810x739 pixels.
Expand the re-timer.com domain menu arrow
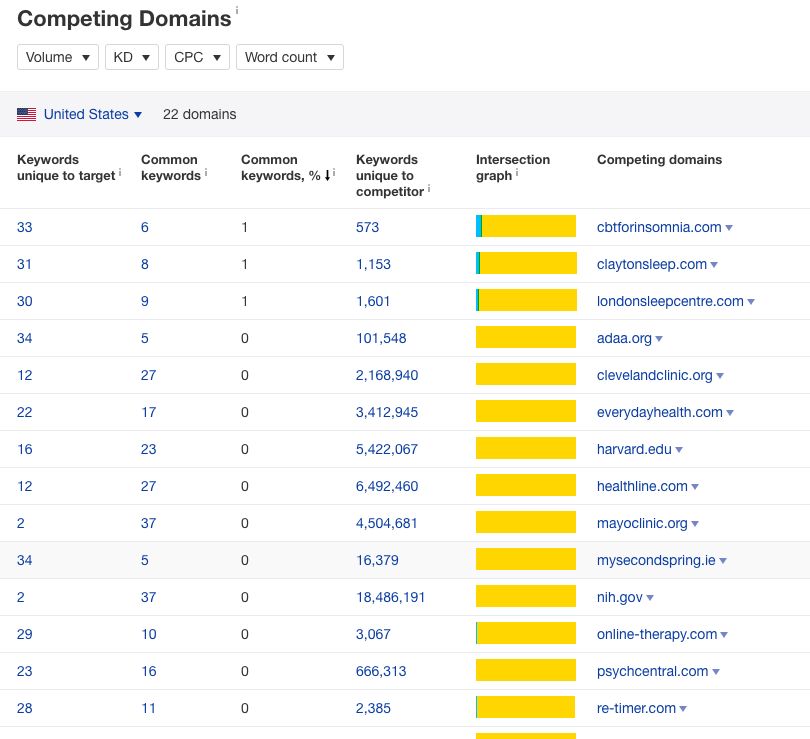(683, 709)
